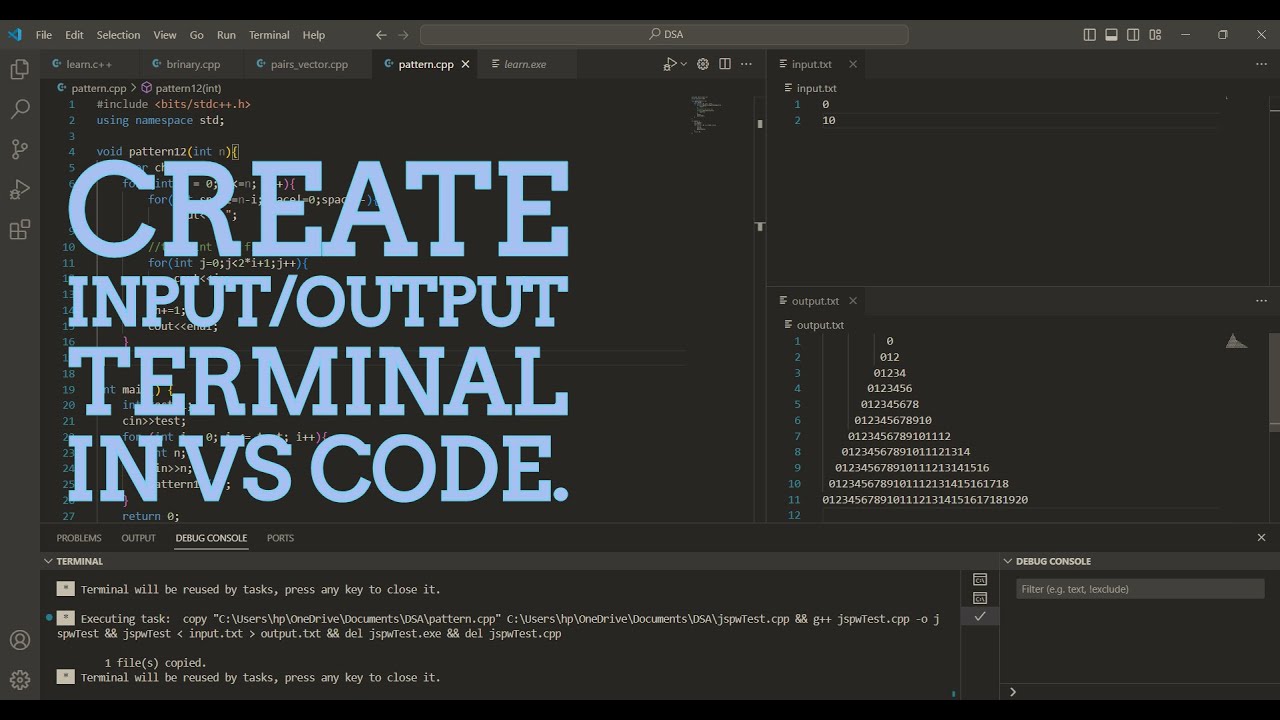The width and height of the screenshot is (1280, 720).
Task: Open the Extensions view
Action: [x=19, y=230]
